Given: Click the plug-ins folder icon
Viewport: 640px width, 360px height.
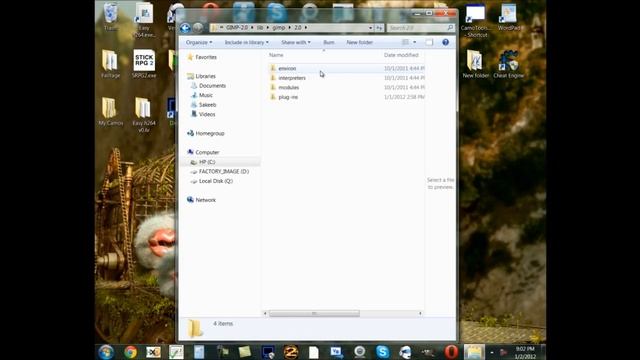Looking at the screenshot, I should pos(273,97).
